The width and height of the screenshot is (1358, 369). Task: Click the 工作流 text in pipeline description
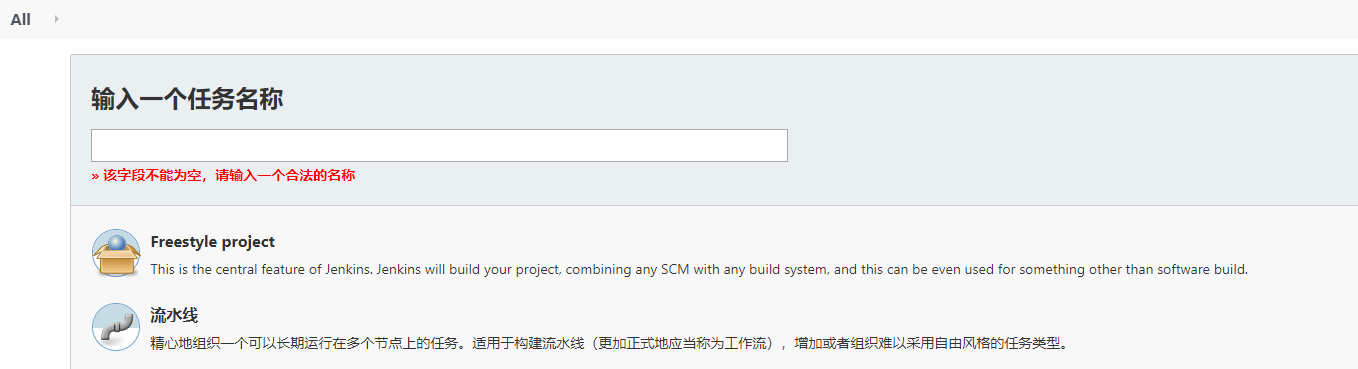coord(744,344)
